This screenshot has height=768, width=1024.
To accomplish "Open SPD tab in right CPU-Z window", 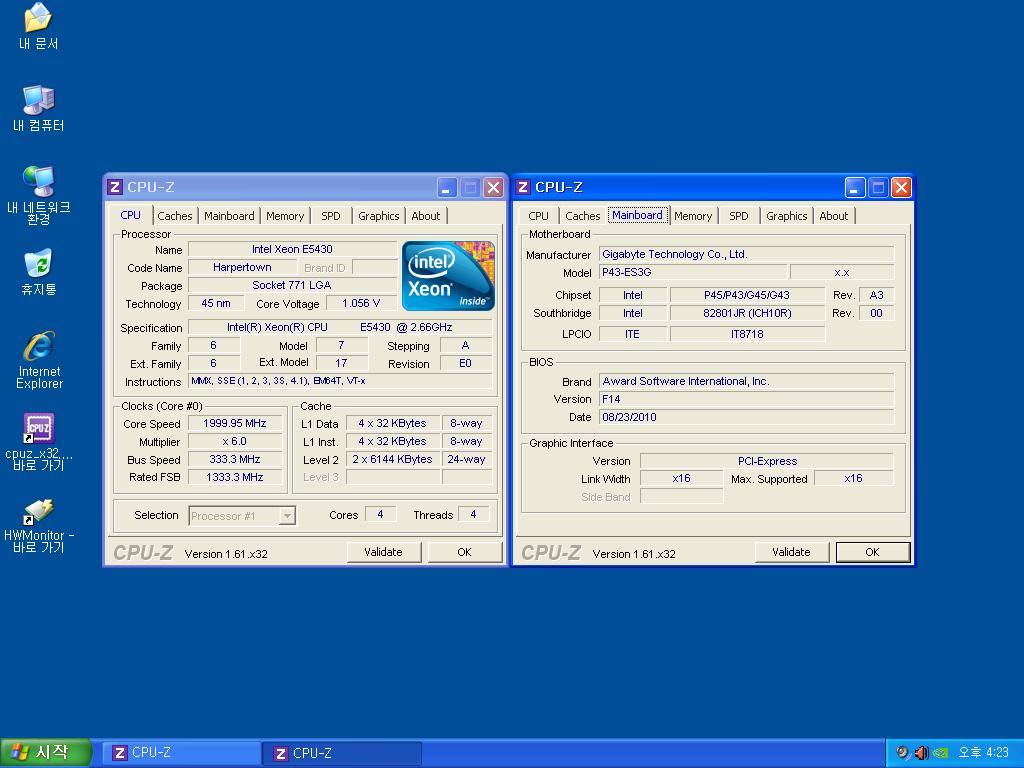I will point(739,216).
